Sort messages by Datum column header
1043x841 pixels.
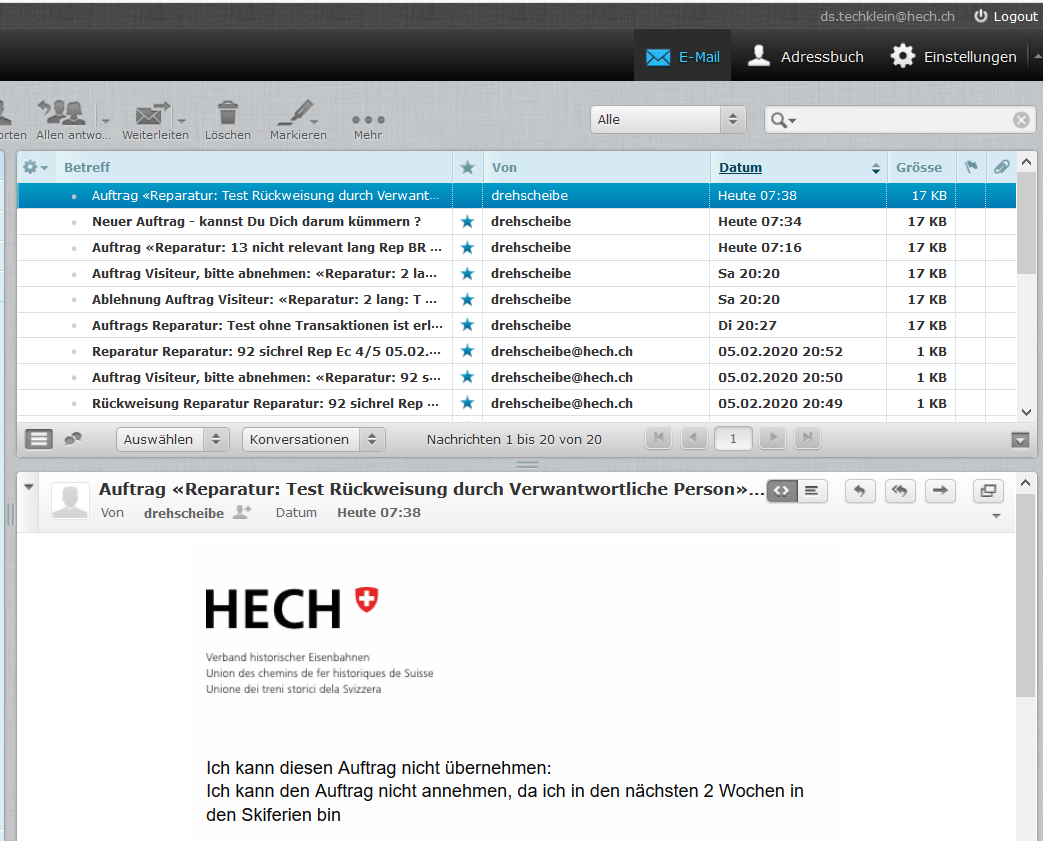(x=740, y=167)
